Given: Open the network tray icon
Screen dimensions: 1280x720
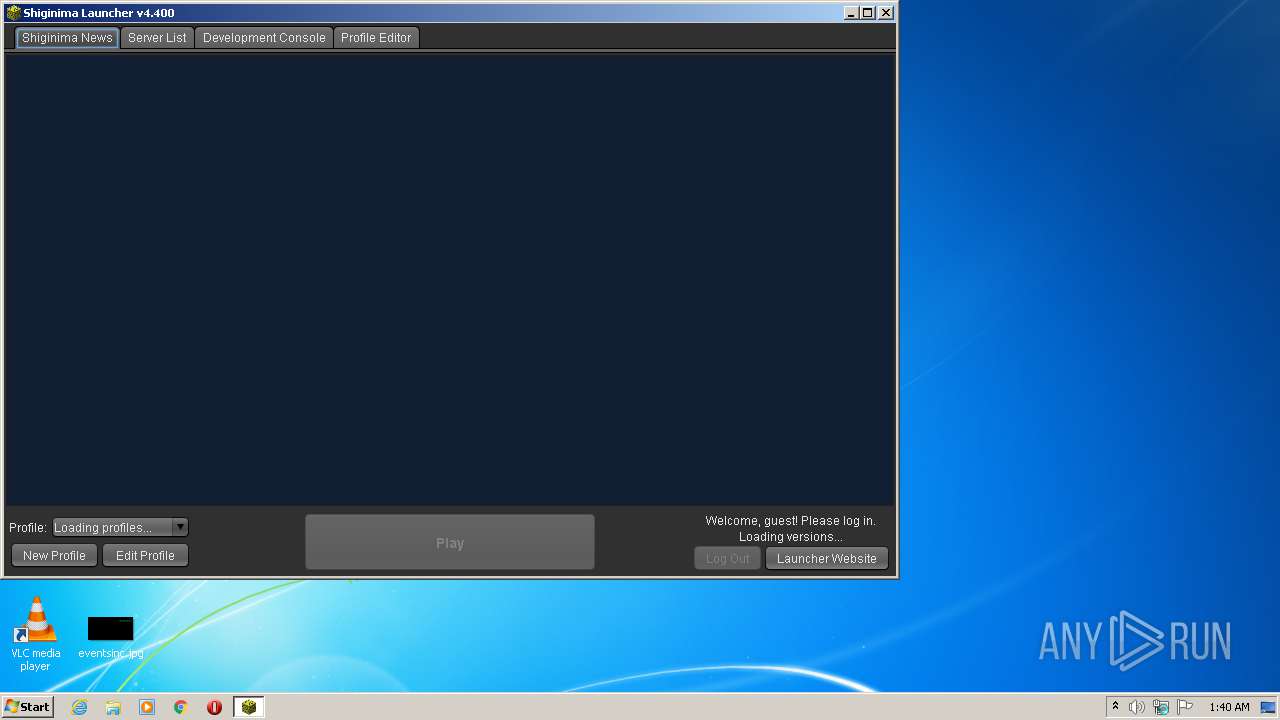Looking at the screenshot, I should (1161, 707).
